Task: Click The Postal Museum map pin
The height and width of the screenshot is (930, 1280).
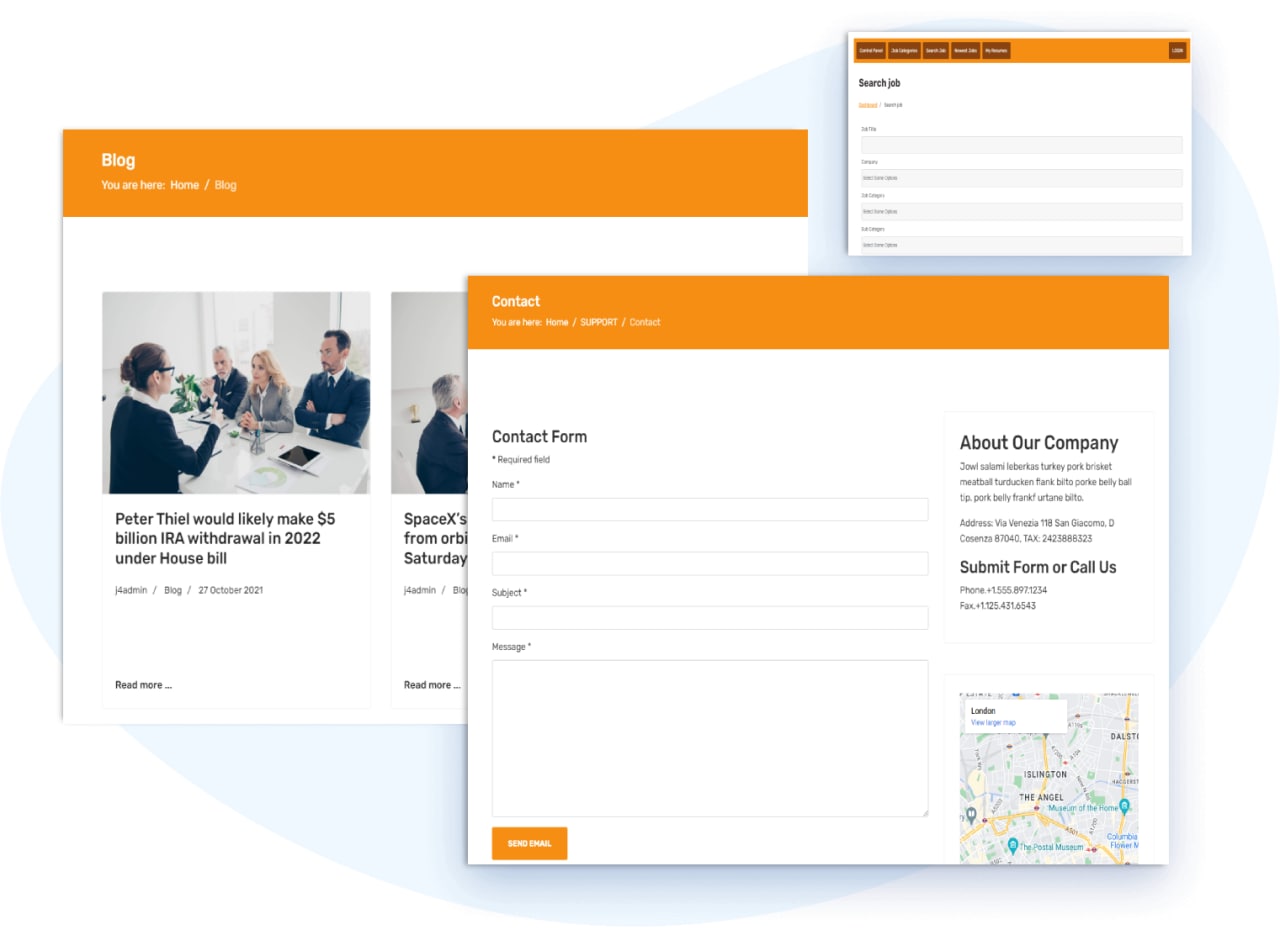Action: (x=1012, y=846)
